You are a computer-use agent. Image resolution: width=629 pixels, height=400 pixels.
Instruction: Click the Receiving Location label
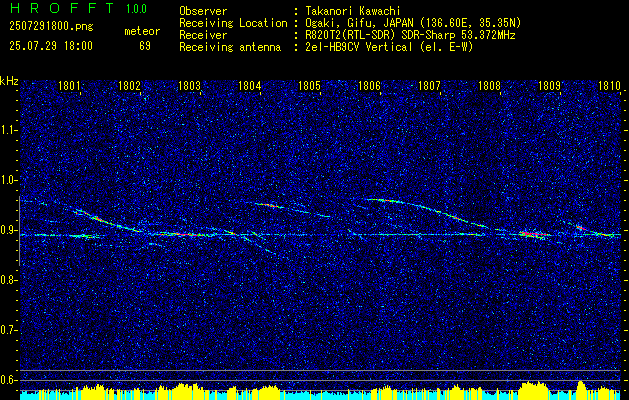(x=233, y=23)
